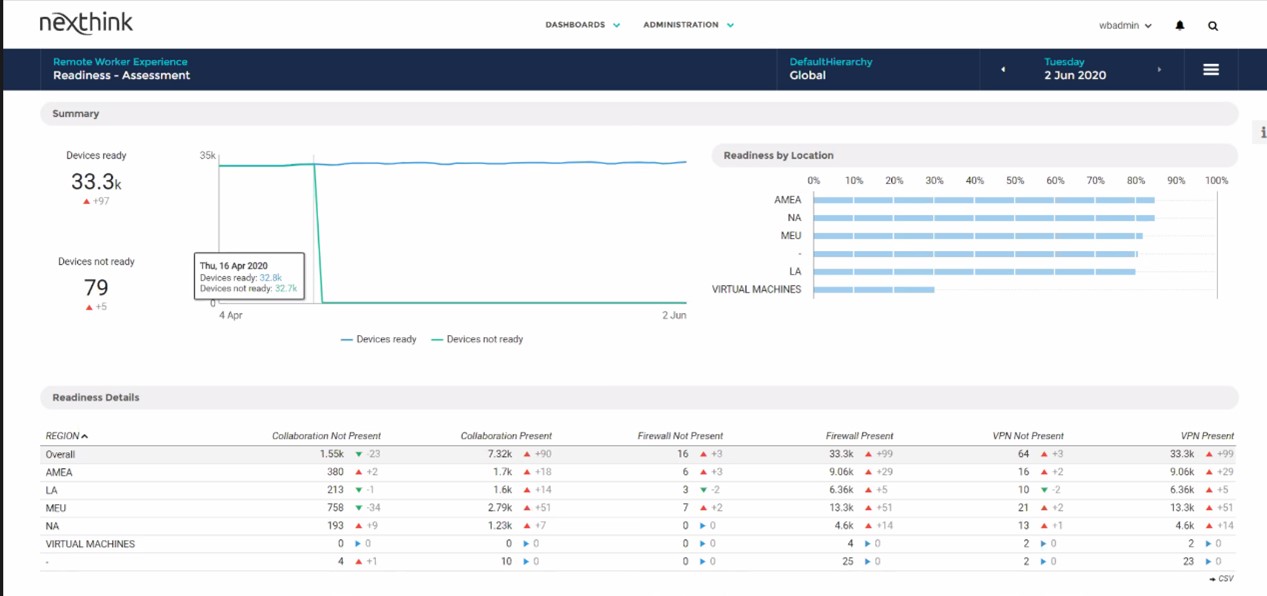Open the hamburger menu icon
1267x596 pixels.
click(x=1210, y=70)
